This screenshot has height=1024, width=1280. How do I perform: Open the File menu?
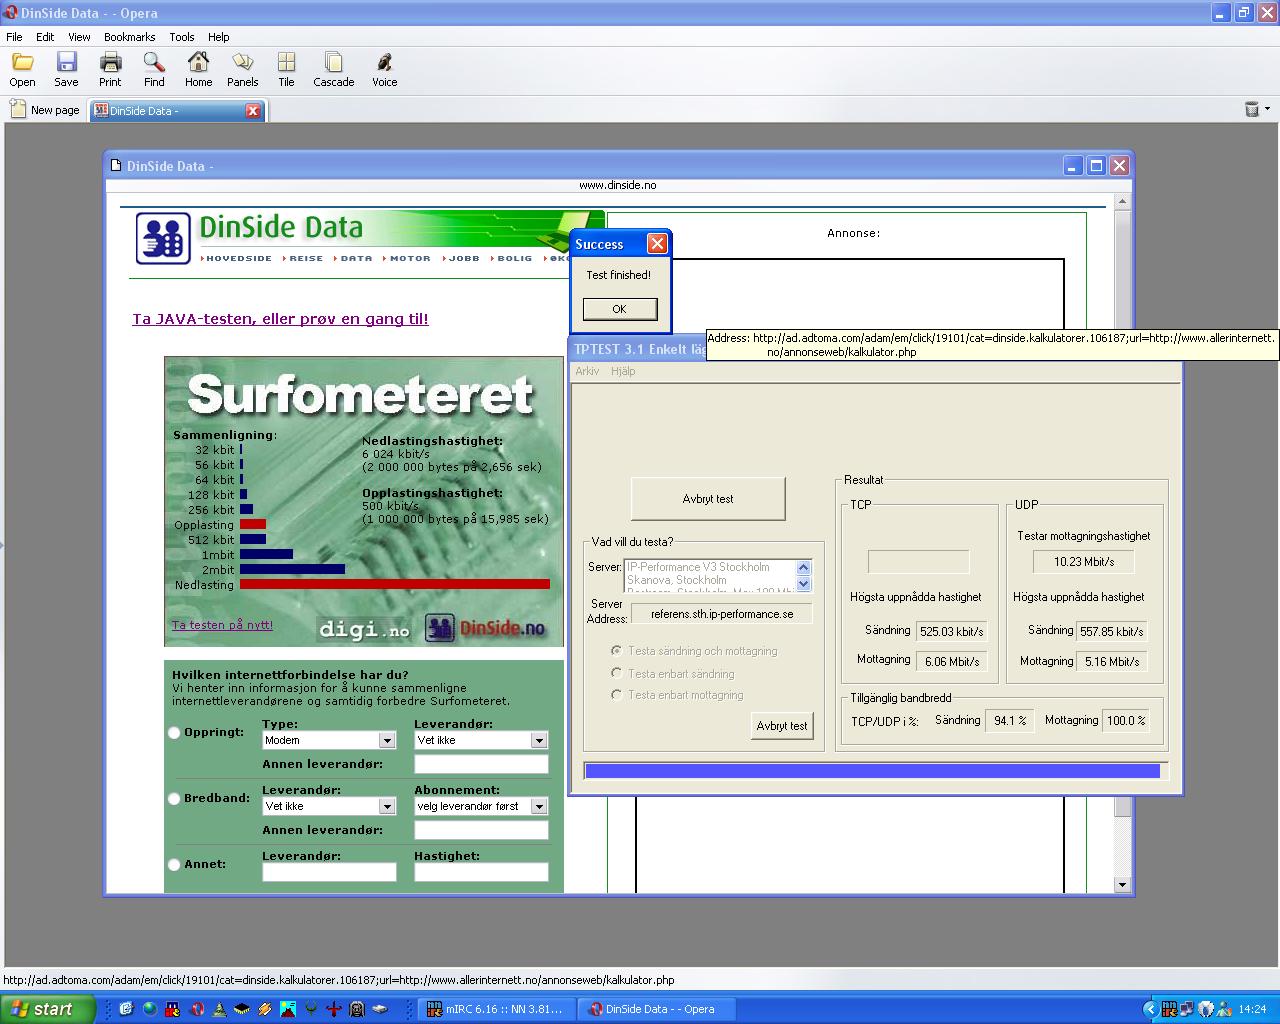(x=14, y=37)
